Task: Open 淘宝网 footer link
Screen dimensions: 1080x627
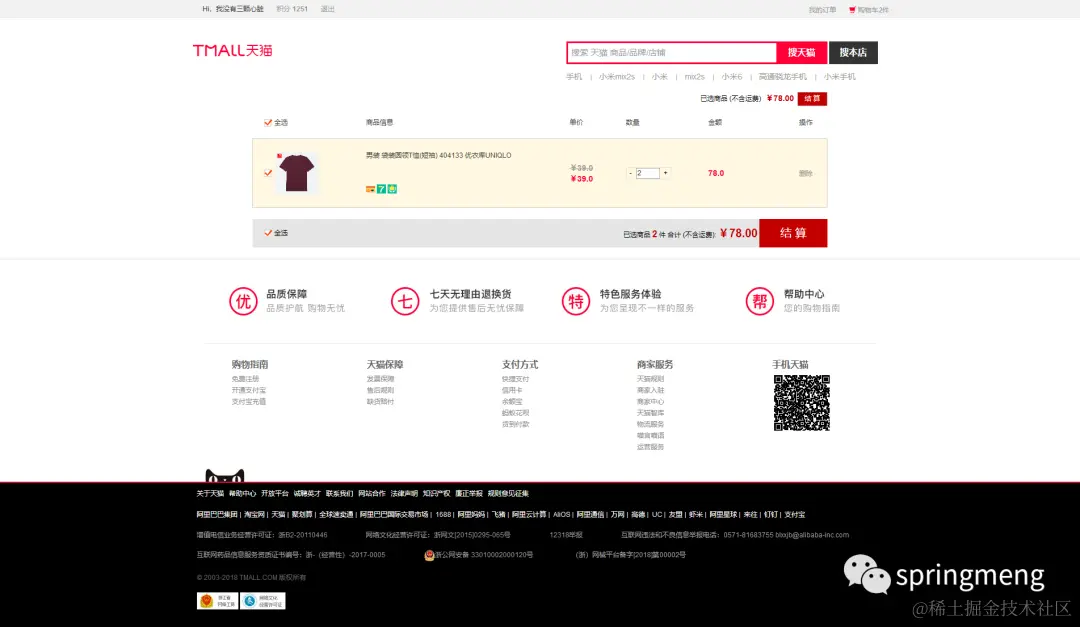Action: (x=254, y=515)
